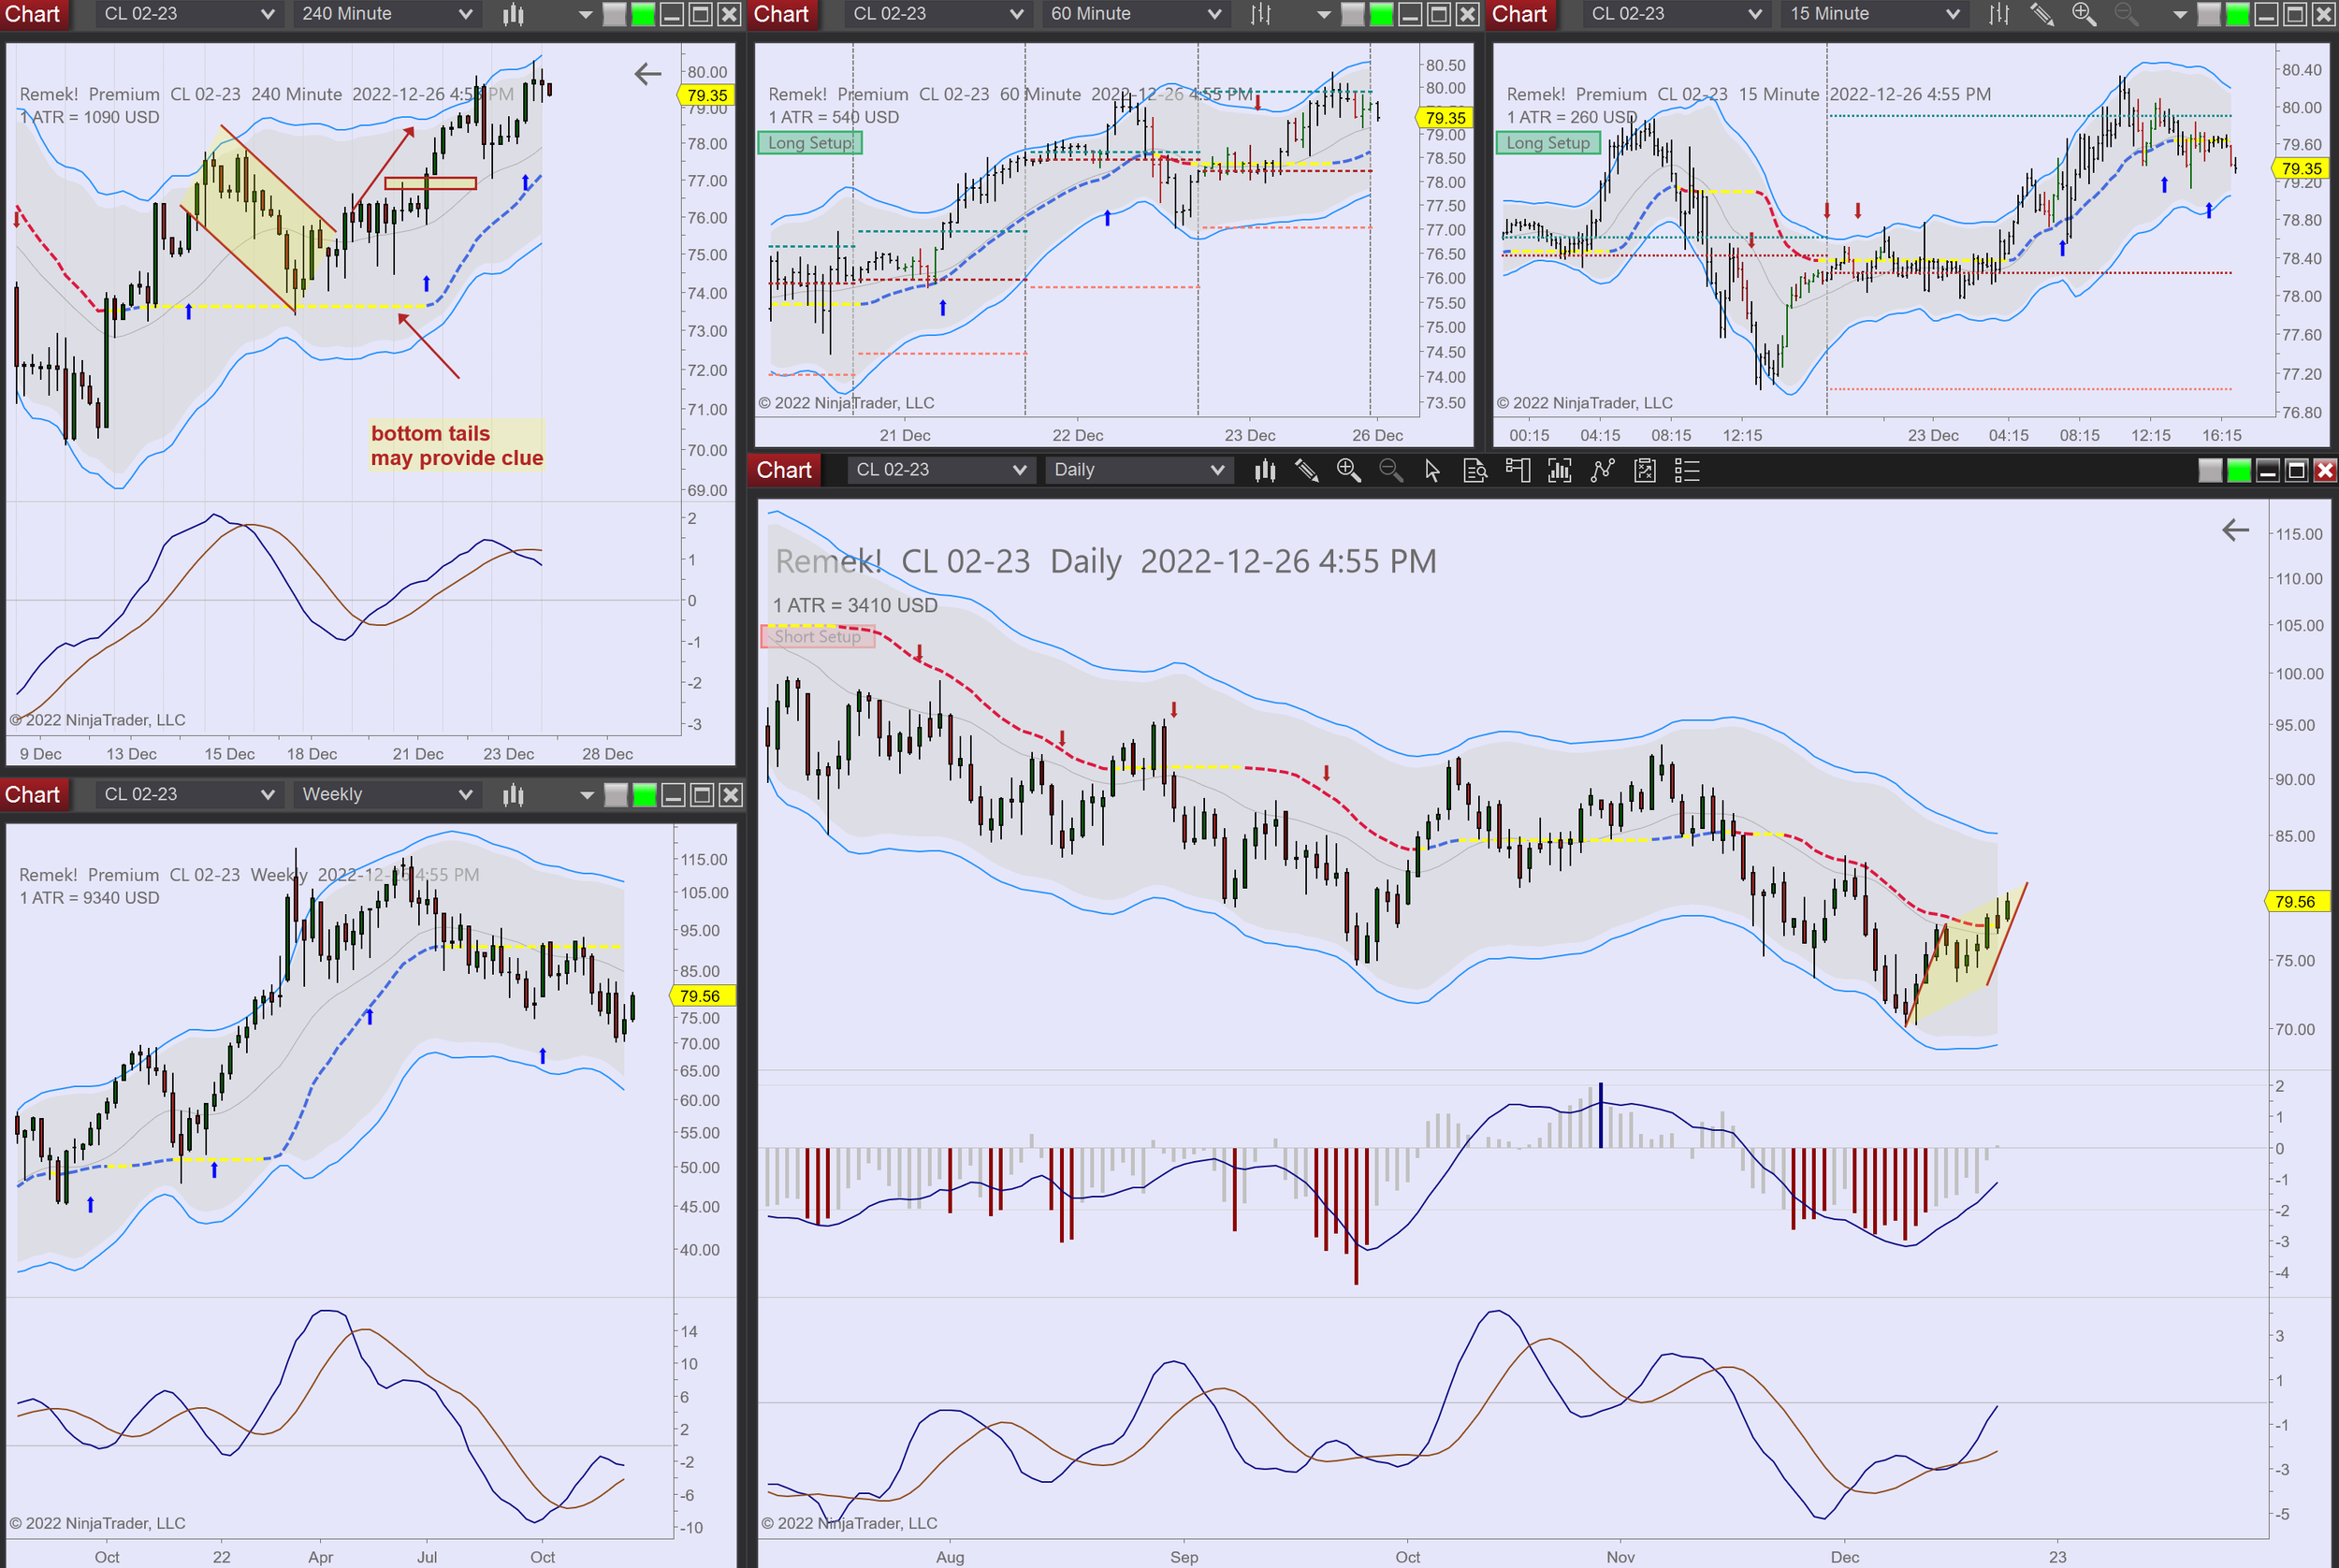Select the cursor pointer tool on Daily chart
Image resolution: width=2339 pixels, height=1568 pixels.
1432,470
